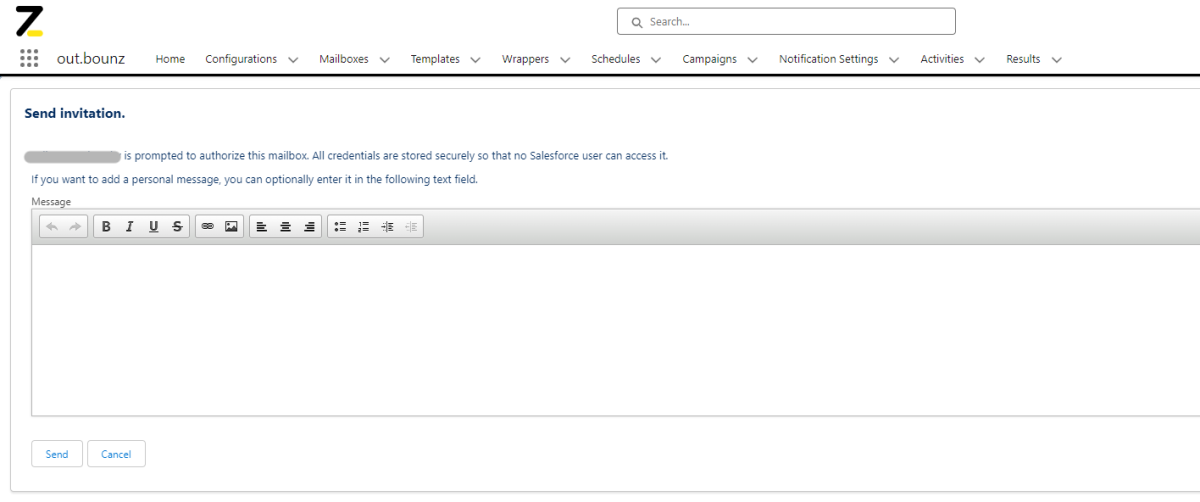Open the Results tab
Screen dimensions: 1200x502
(x=1023, y=59)
